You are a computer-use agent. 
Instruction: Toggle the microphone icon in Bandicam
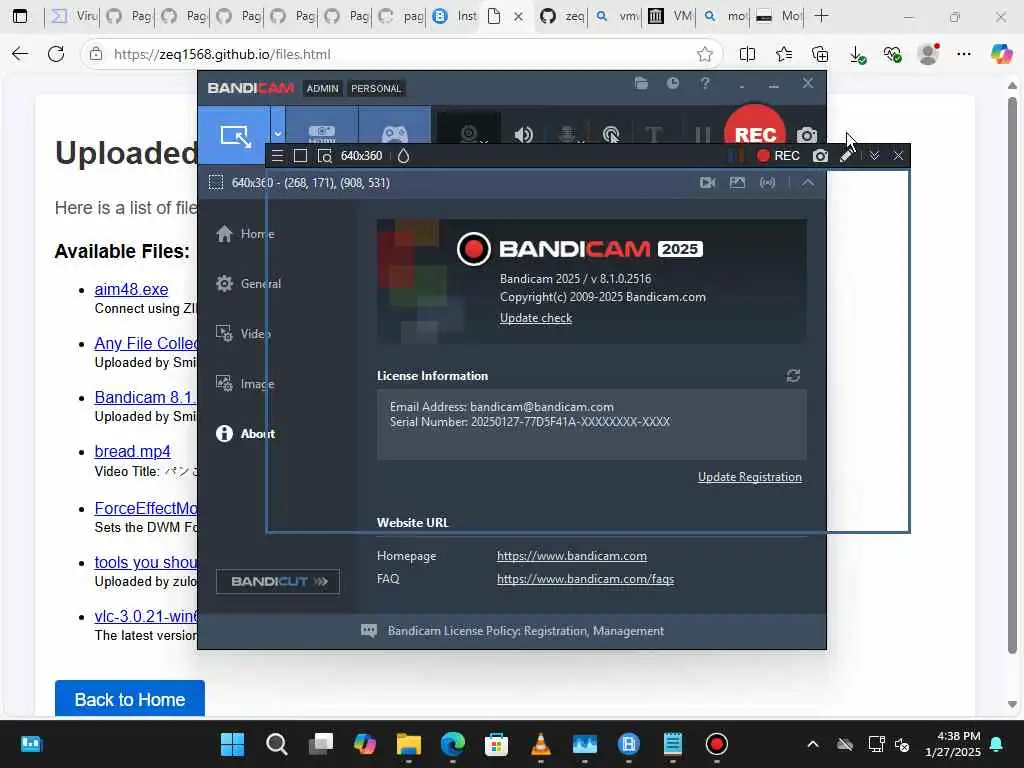coord(568,135)
